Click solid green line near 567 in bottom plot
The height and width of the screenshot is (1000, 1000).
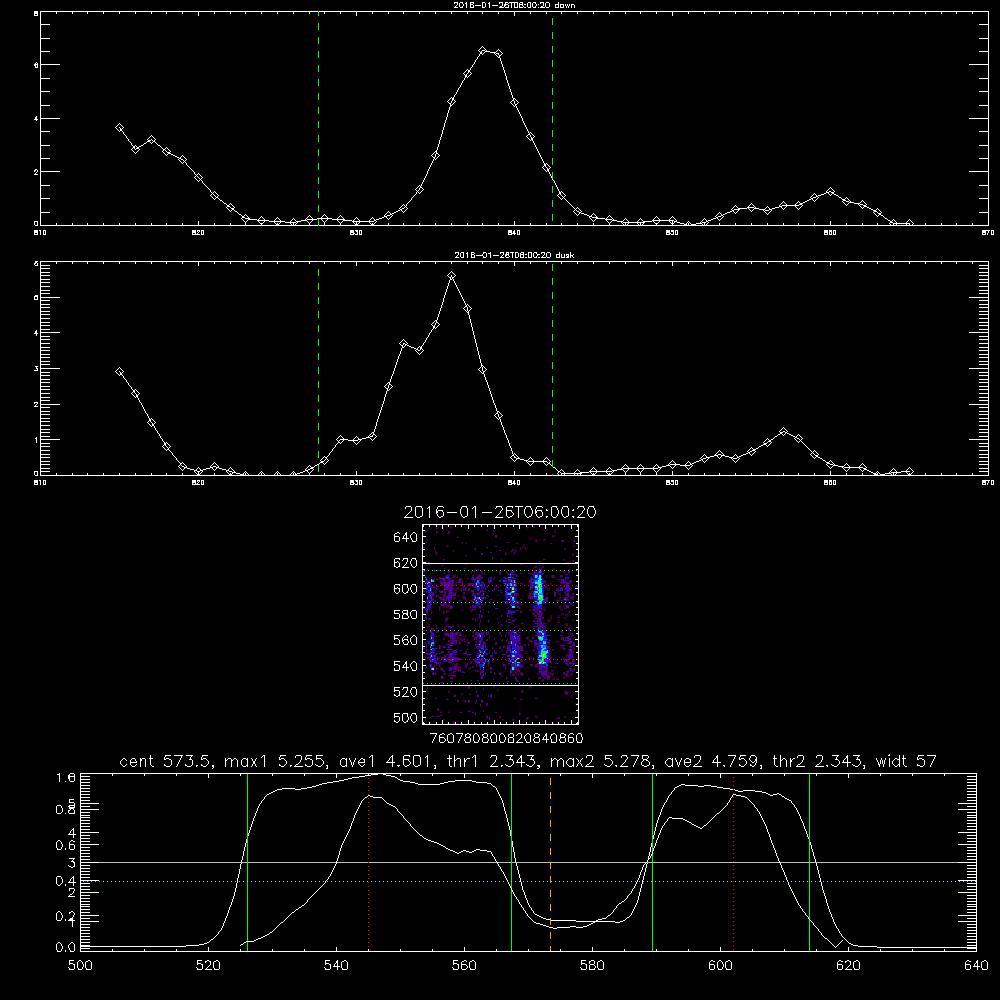[x=511, y=861]
